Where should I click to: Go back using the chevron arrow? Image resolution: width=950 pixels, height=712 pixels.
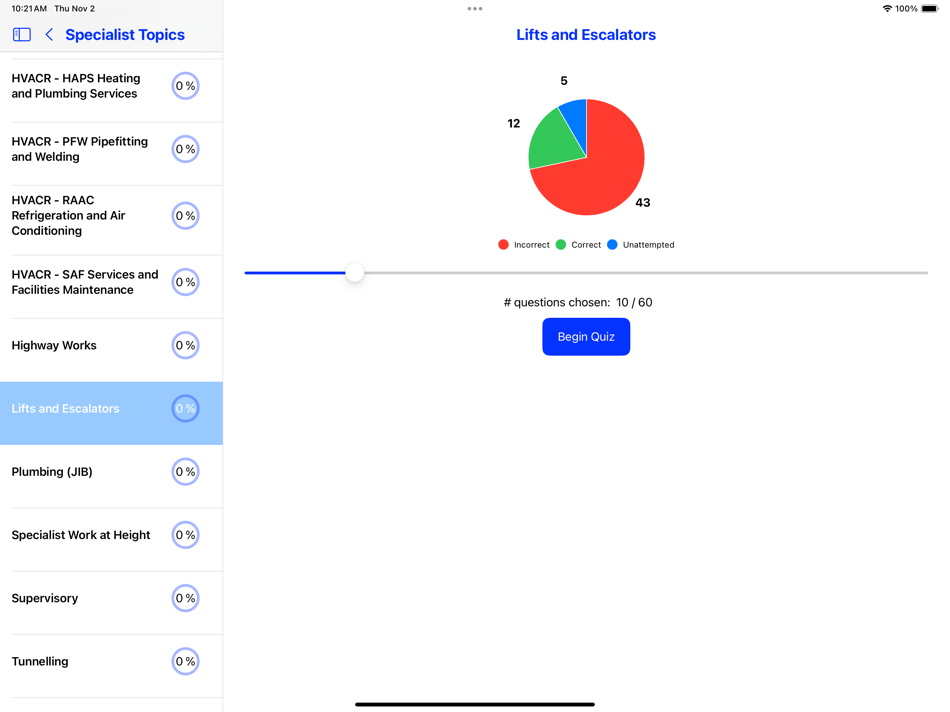(49, 35)
